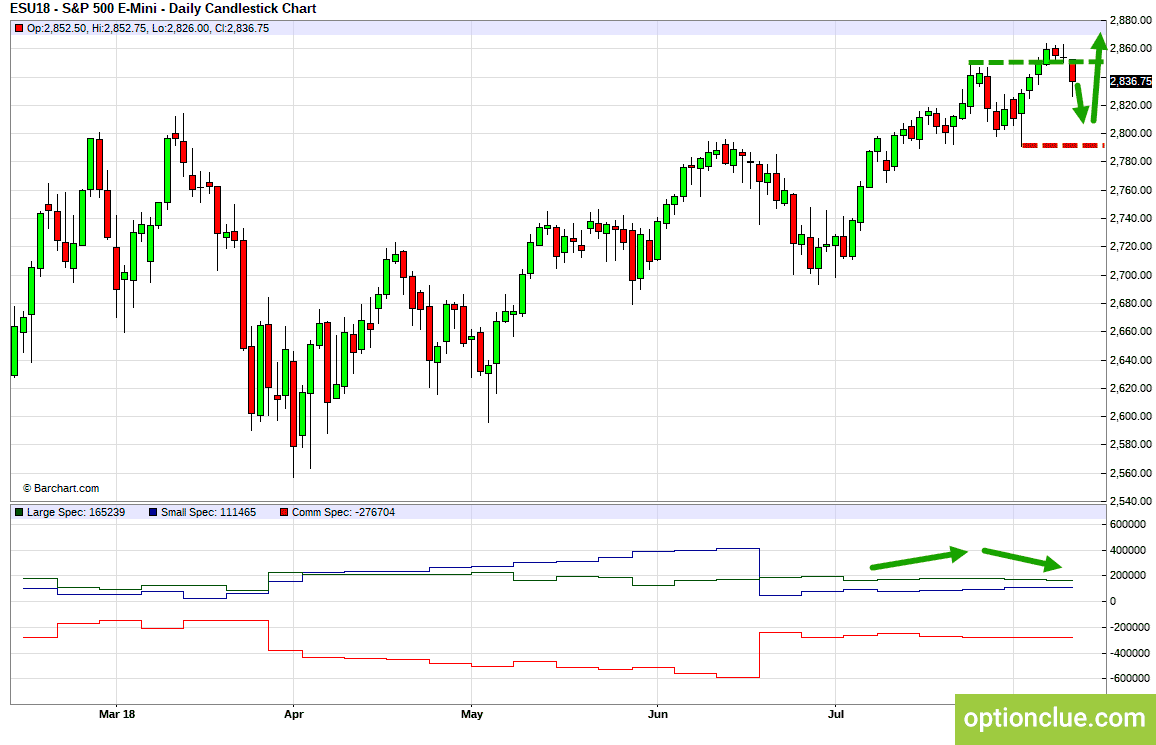Click the falling green arrow in indicator panel
This screenshot has height=745, width=1156.
[x=1022, y=559]
